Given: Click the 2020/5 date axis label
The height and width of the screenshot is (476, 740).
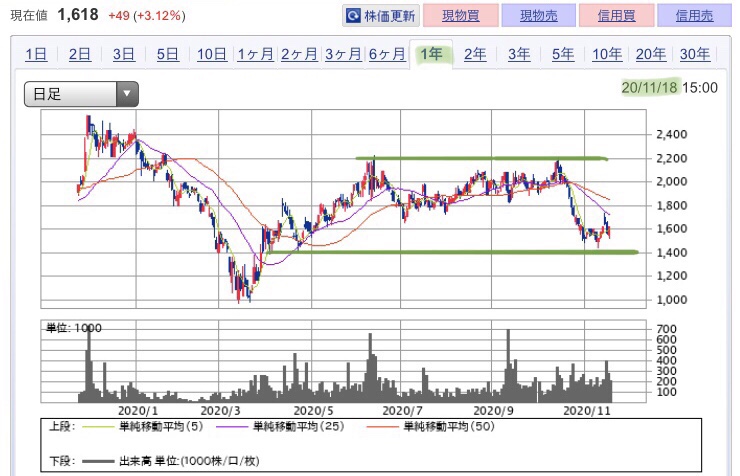Looking at the screenshot, I should [313, 410].
